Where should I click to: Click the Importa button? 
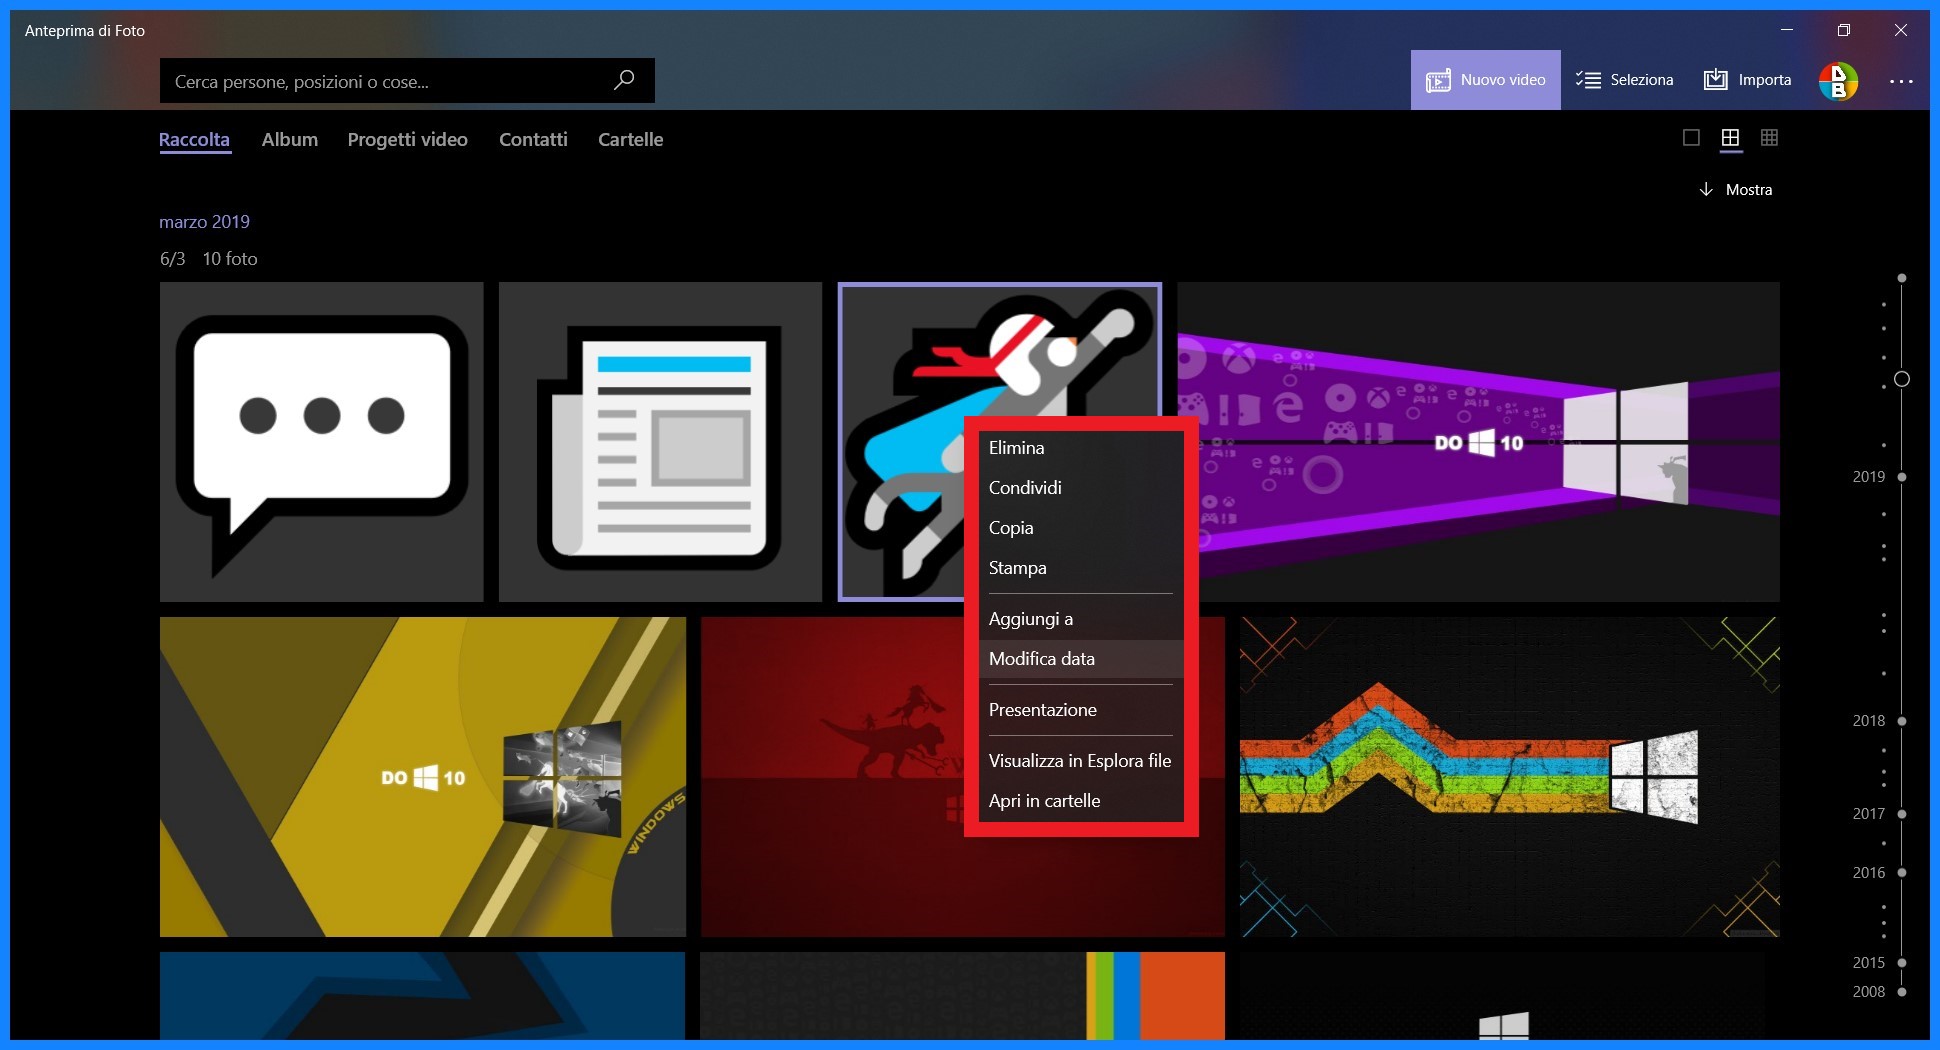(1747, 80)
